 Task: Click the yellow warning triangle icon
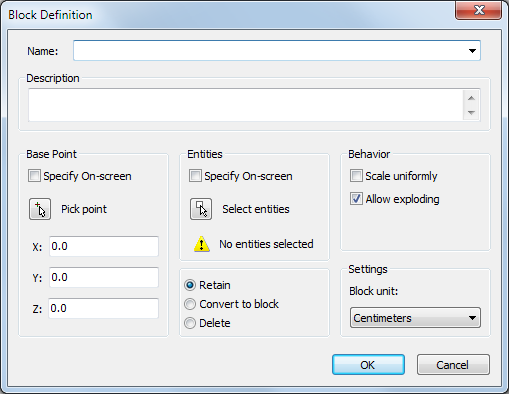[202, 244]
